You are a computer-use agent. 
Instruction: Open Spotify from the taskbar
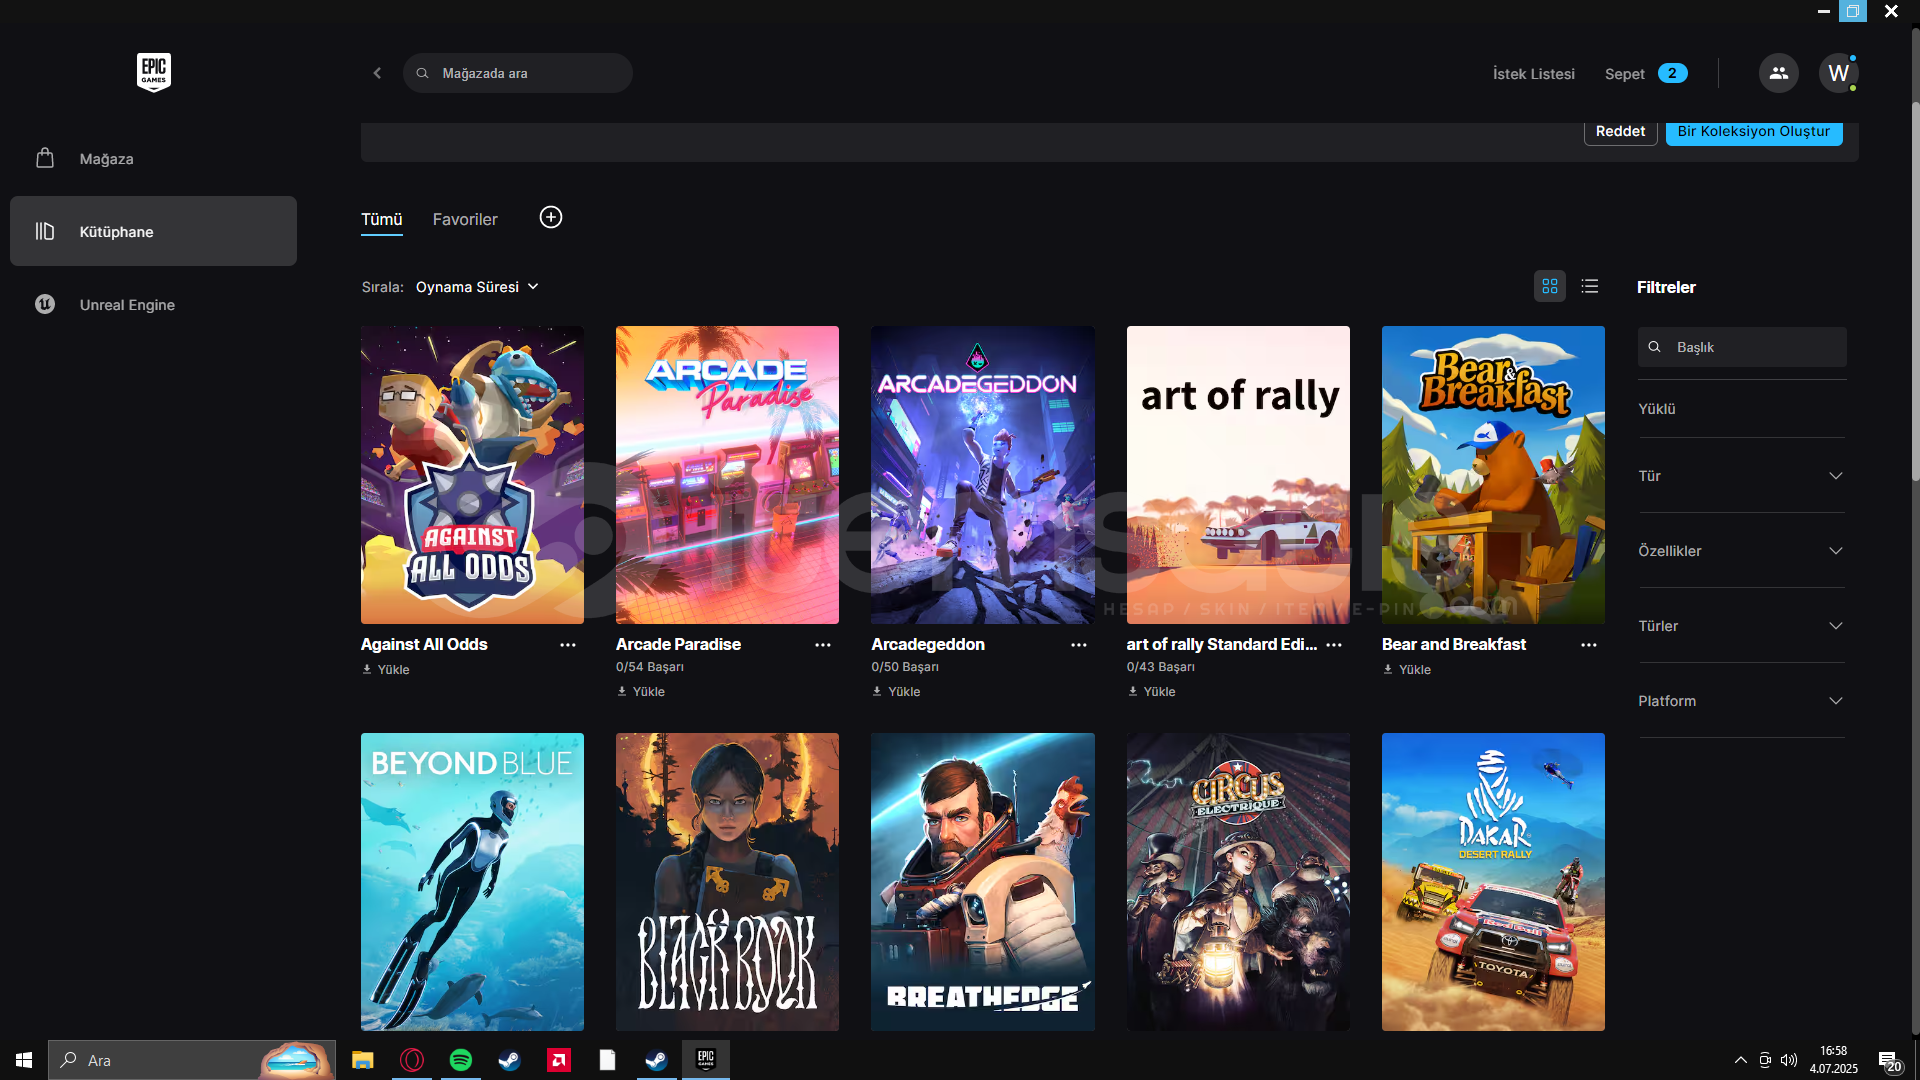(461, 1060)
